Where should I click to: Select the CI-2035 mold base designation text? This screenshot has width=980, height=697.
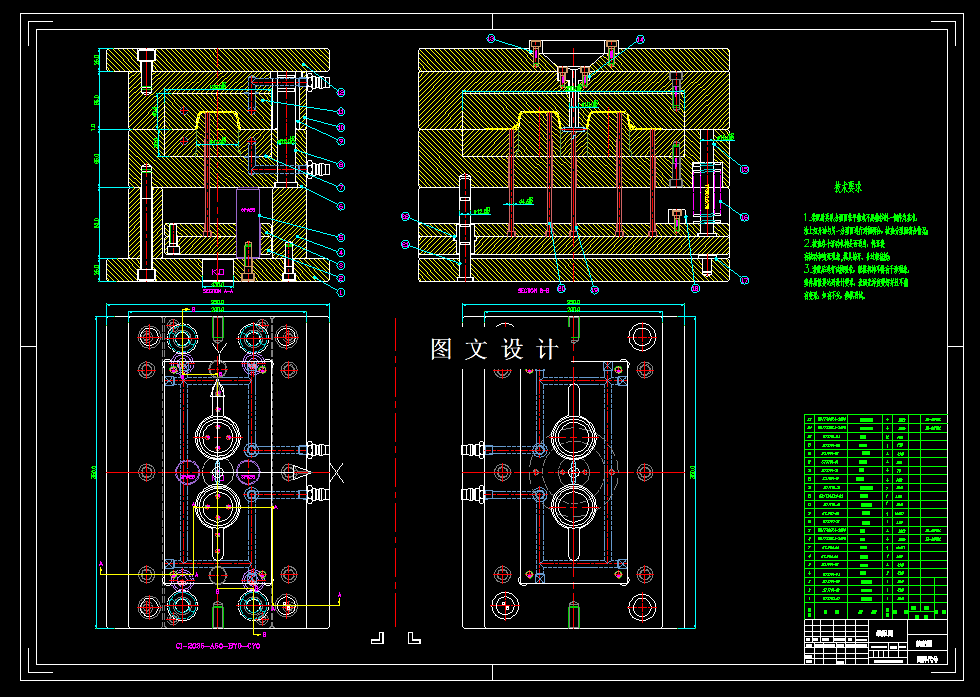click(x=218, y=646)
